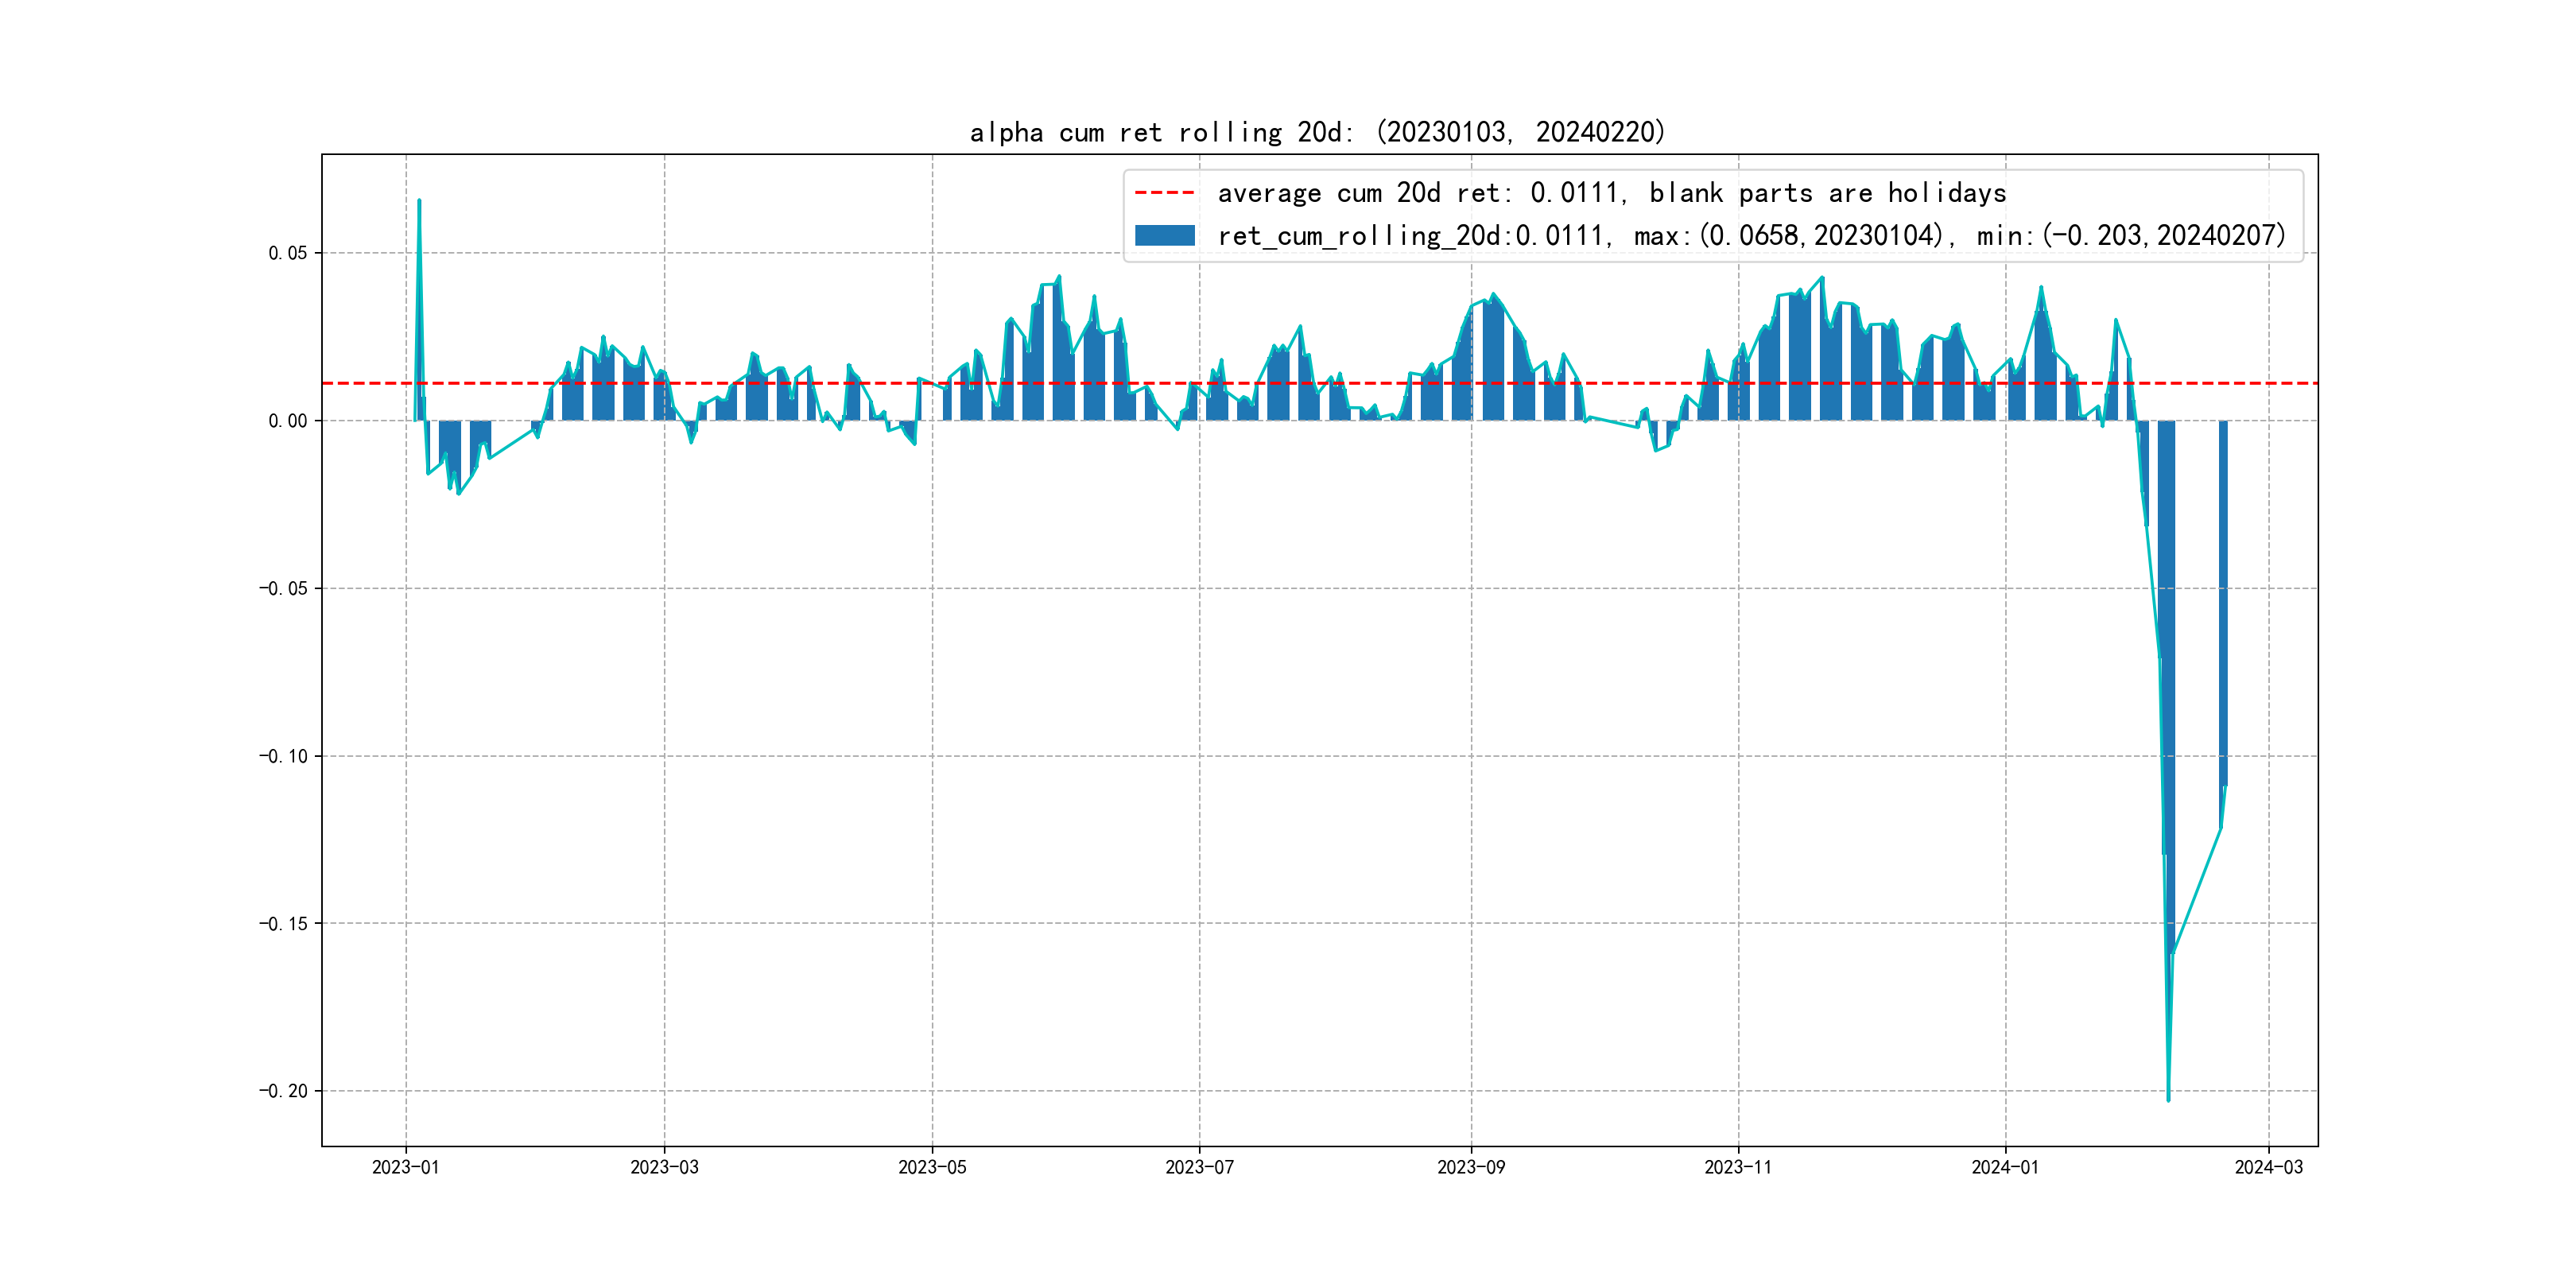Screen dimensions: 2576x1288
Task: Click the 0.00 y-axis tick label
Action: click(x=287, y=421)
